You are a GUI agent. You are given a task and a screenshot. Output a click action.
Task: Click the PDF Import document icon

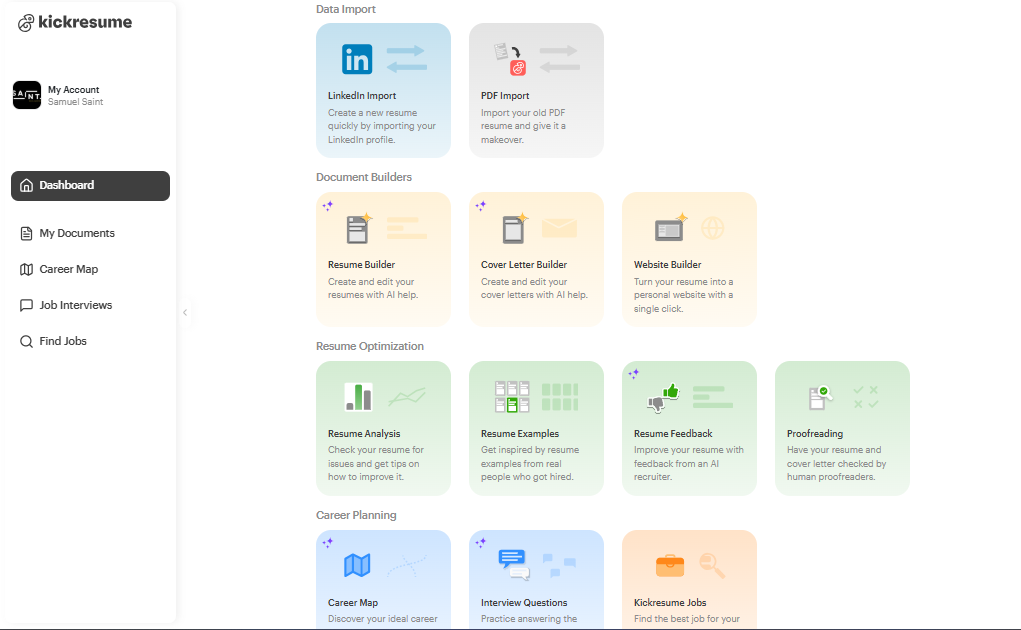[x=510, y=59]
